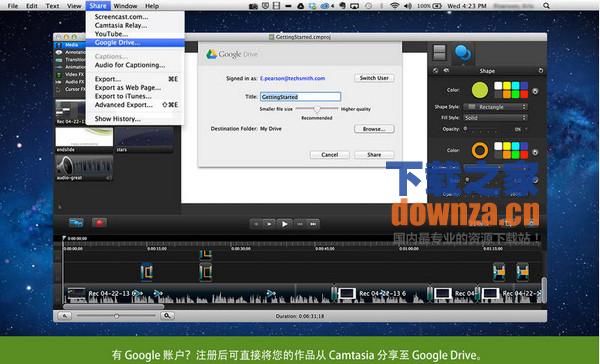The width and height of the screenshot is (600, 364).
Task: Open the Text menu in menu bar
Action: tap(52, 6)
